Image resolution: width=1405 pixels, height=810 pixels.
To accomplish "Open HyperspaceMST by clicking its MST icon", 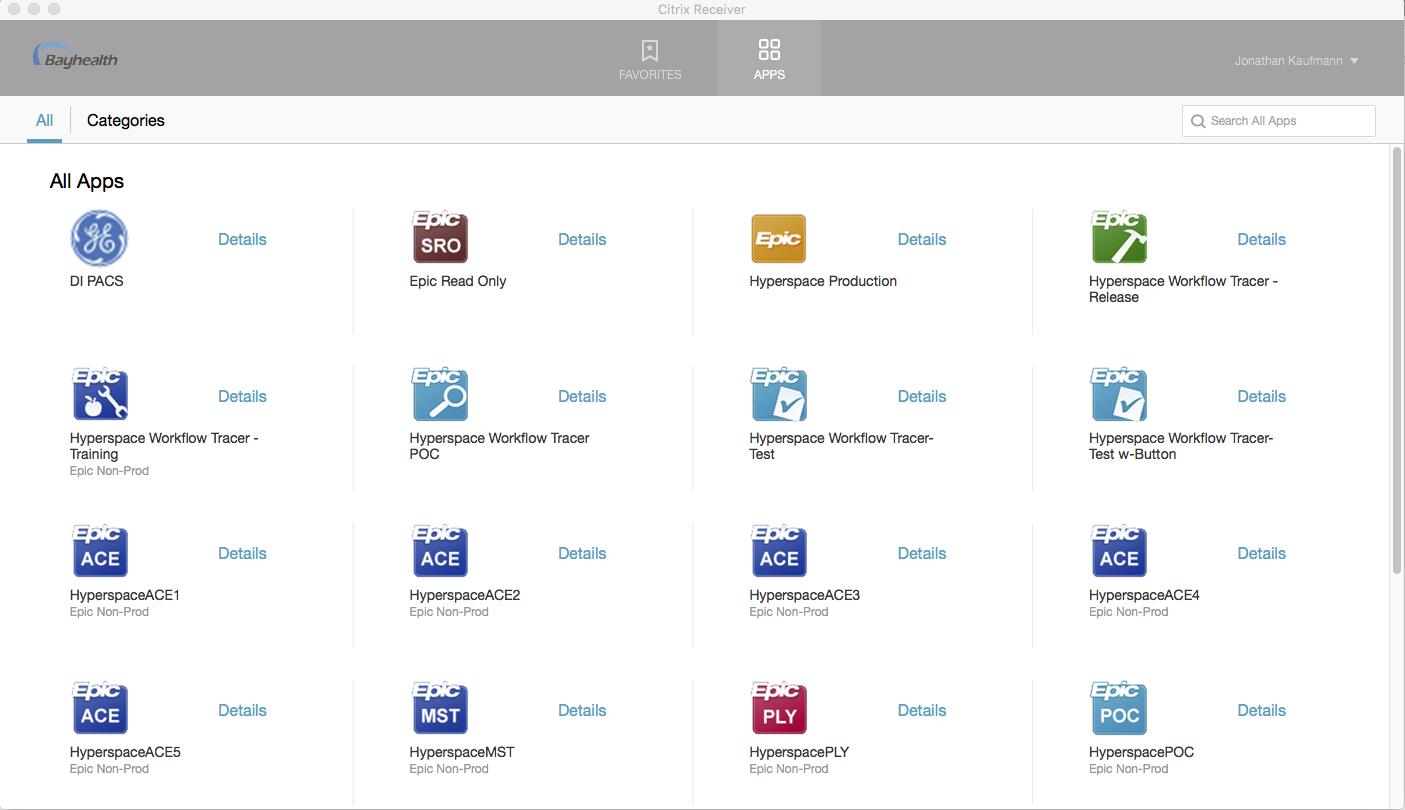I will click(439, 708).
